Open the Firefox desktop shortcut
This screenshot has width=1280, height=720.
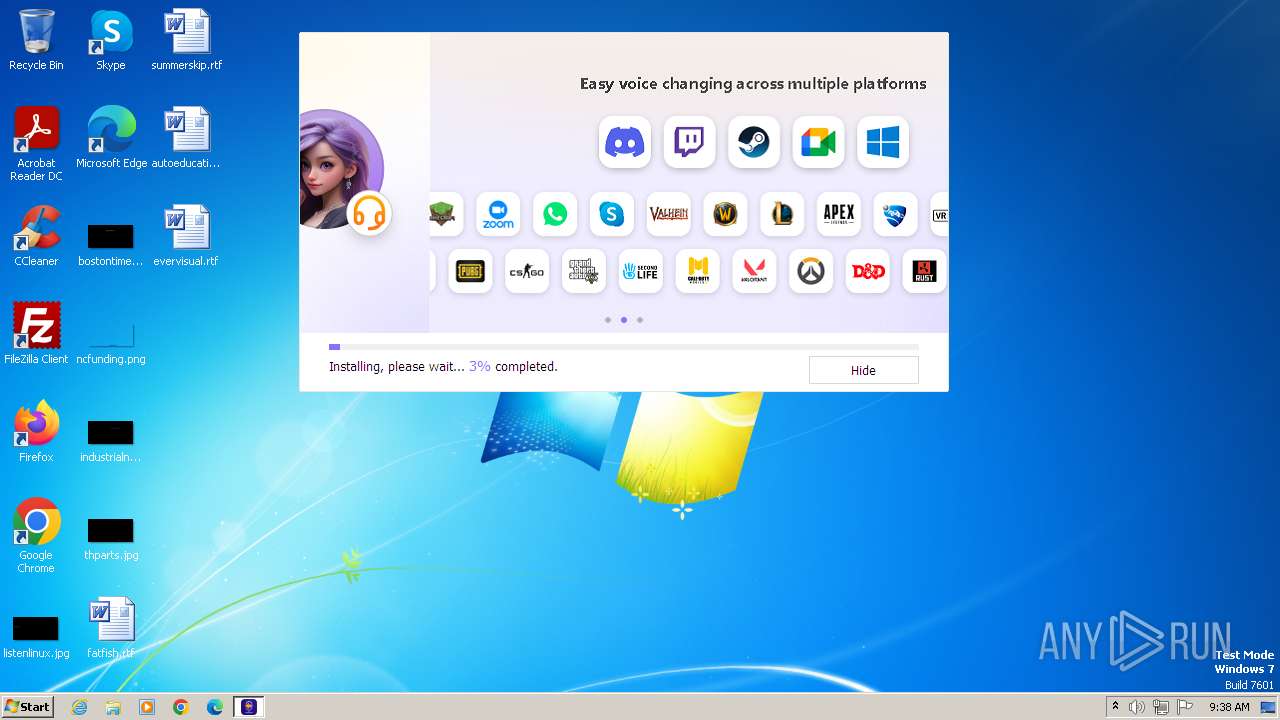(36, 432)
